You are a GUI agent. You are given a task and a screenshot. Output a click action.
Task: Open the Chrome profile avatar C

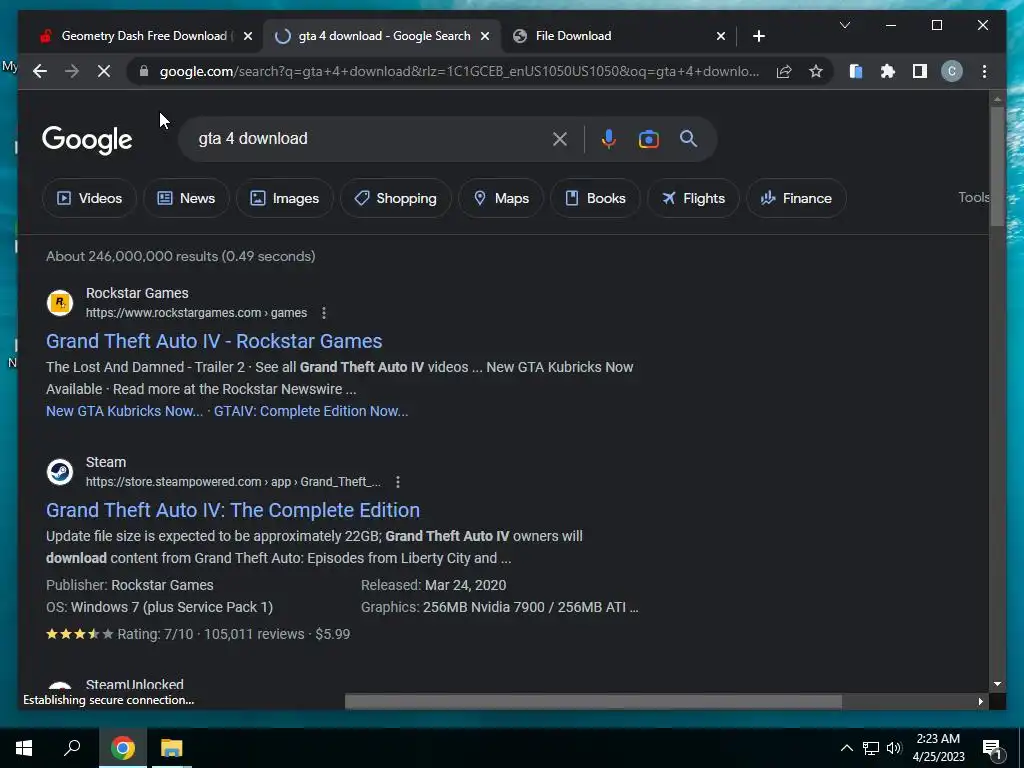[952, 71]
